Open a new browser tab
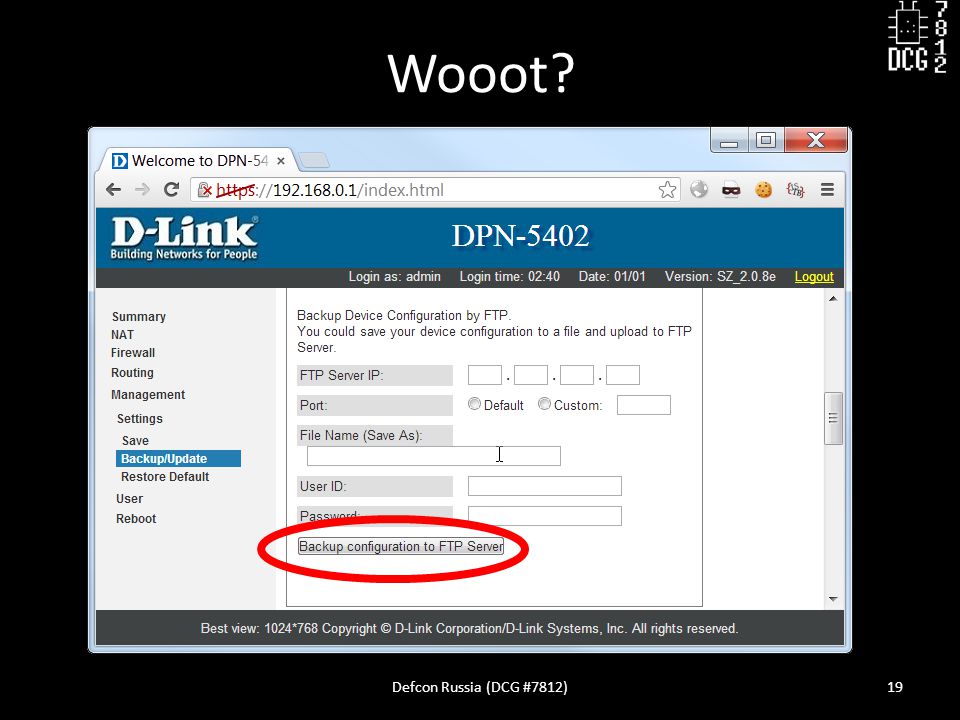 point(315,160)
